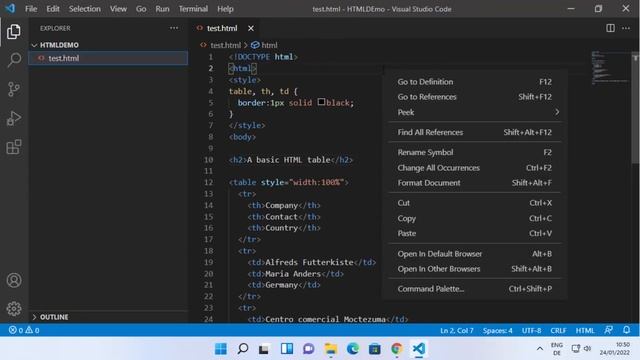Screen dimensions: 640x360
Task: Click UTF-8 encoding in status bar
Action: pos(531,330)
